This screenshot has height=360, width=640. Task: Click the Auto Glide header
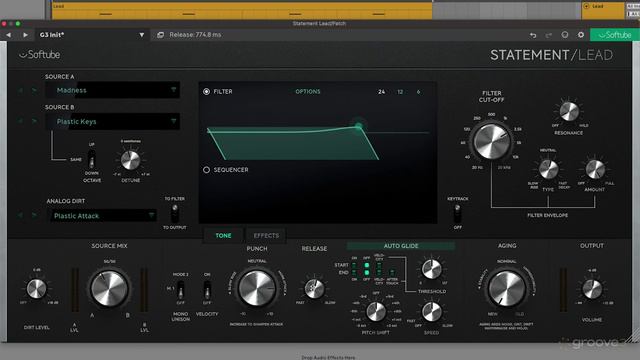click(401, 246)
